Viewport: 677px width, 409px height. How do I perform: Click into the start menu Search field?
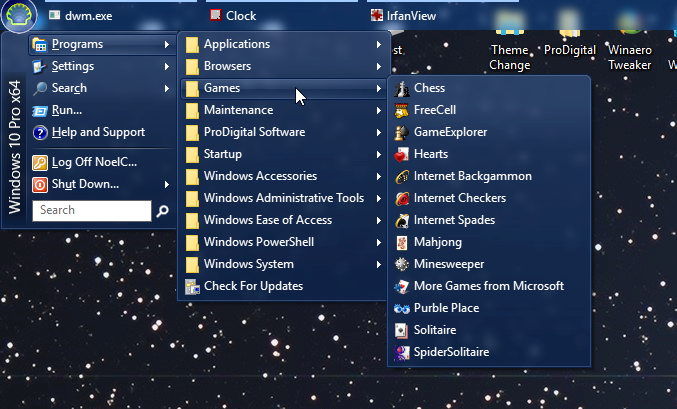(x=91, y=211)
